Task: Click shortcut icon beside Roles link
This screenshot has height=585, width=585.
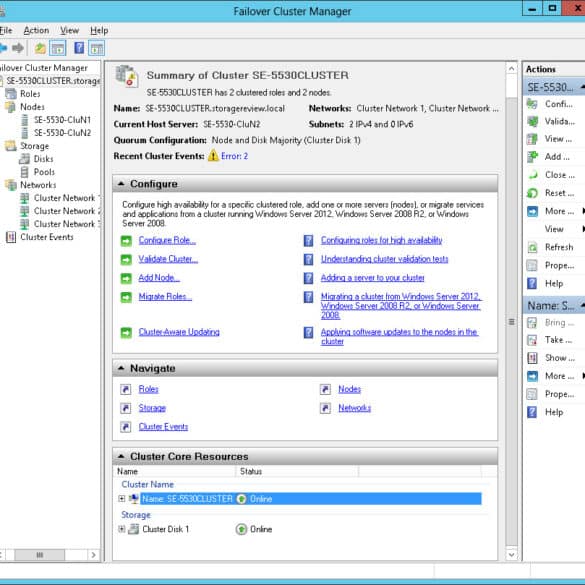Action: click(x=126, y=390)
